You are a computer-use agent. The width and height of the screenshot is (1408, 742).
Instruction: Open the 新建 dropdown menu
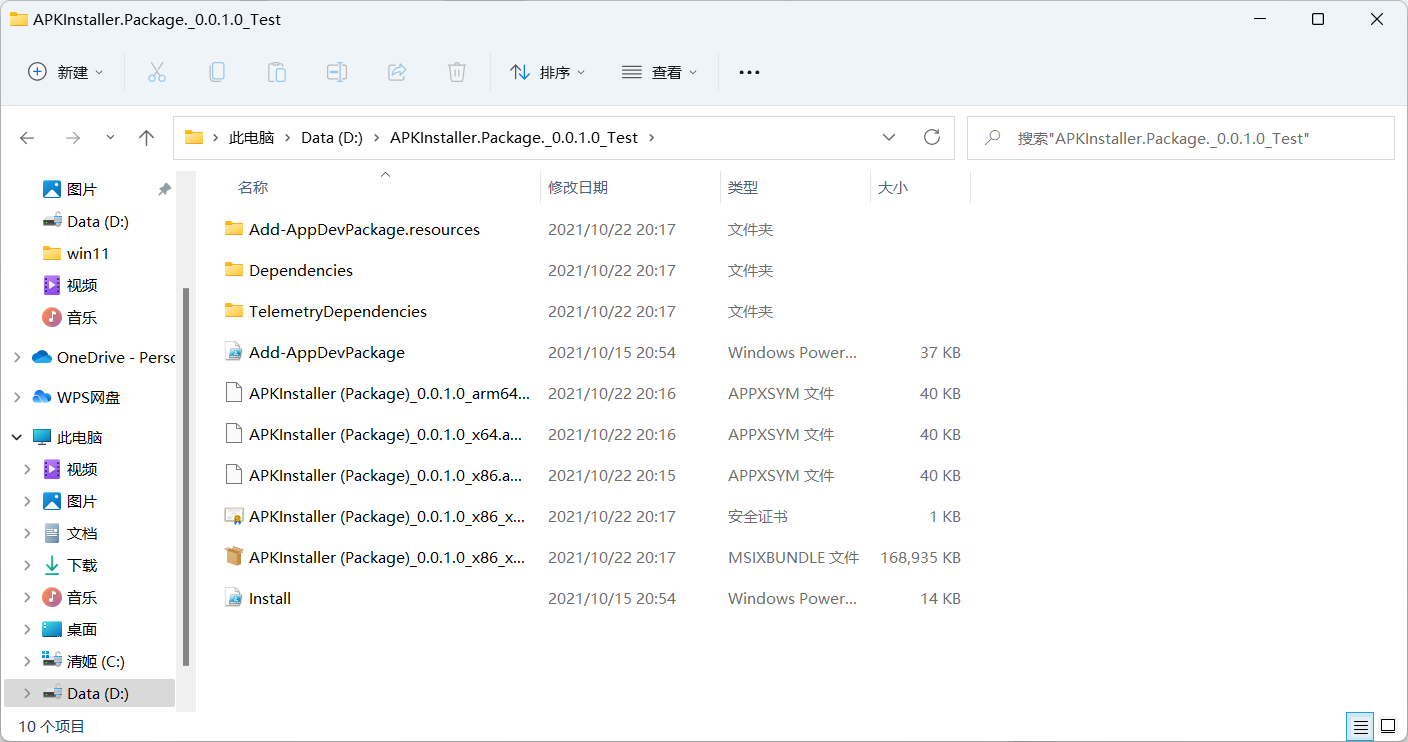pos(66,72)
